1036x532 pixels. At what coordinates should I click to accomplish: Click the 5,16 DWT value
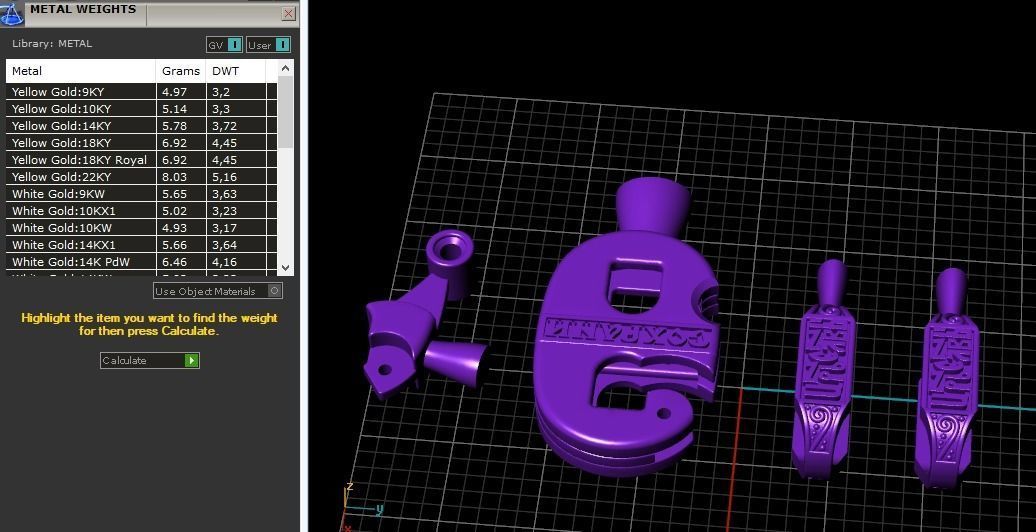coord(225,177)
